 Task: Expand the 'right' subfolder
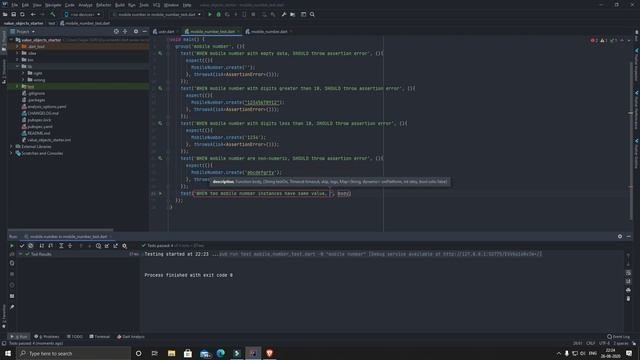(23, 73)
